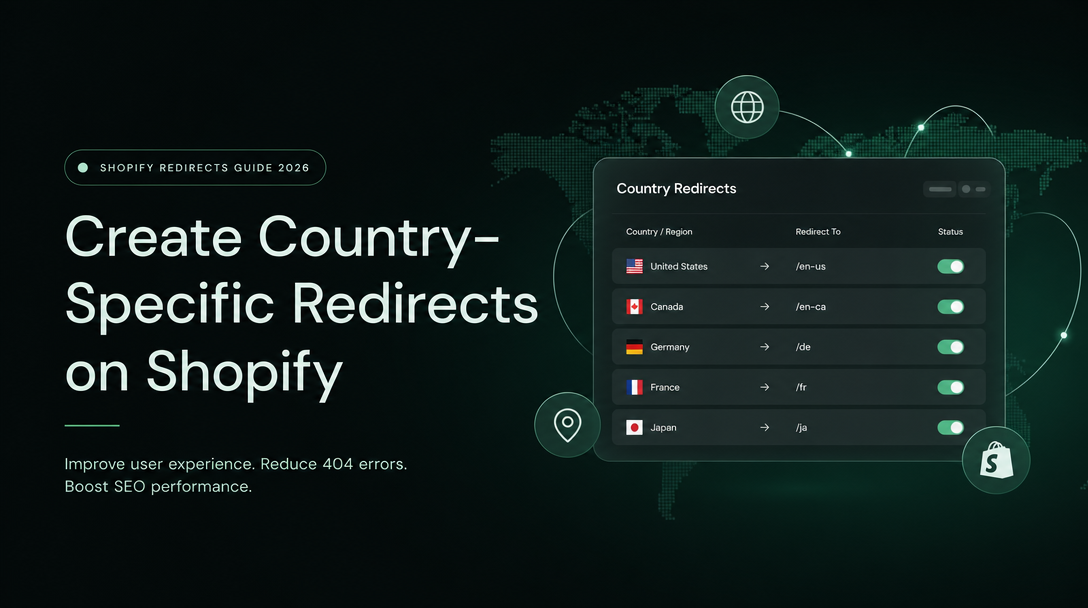Click the Shopify bag logo icon
The image size is (1088, 608).
point(996,460)
